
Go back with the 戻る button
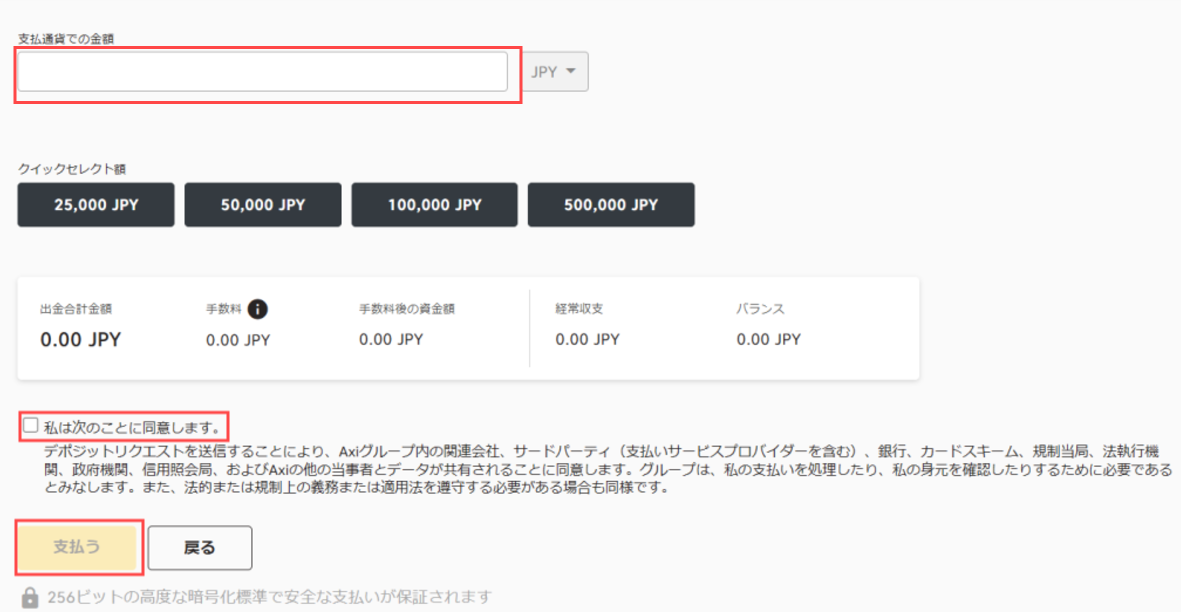[x=200, y=548]
